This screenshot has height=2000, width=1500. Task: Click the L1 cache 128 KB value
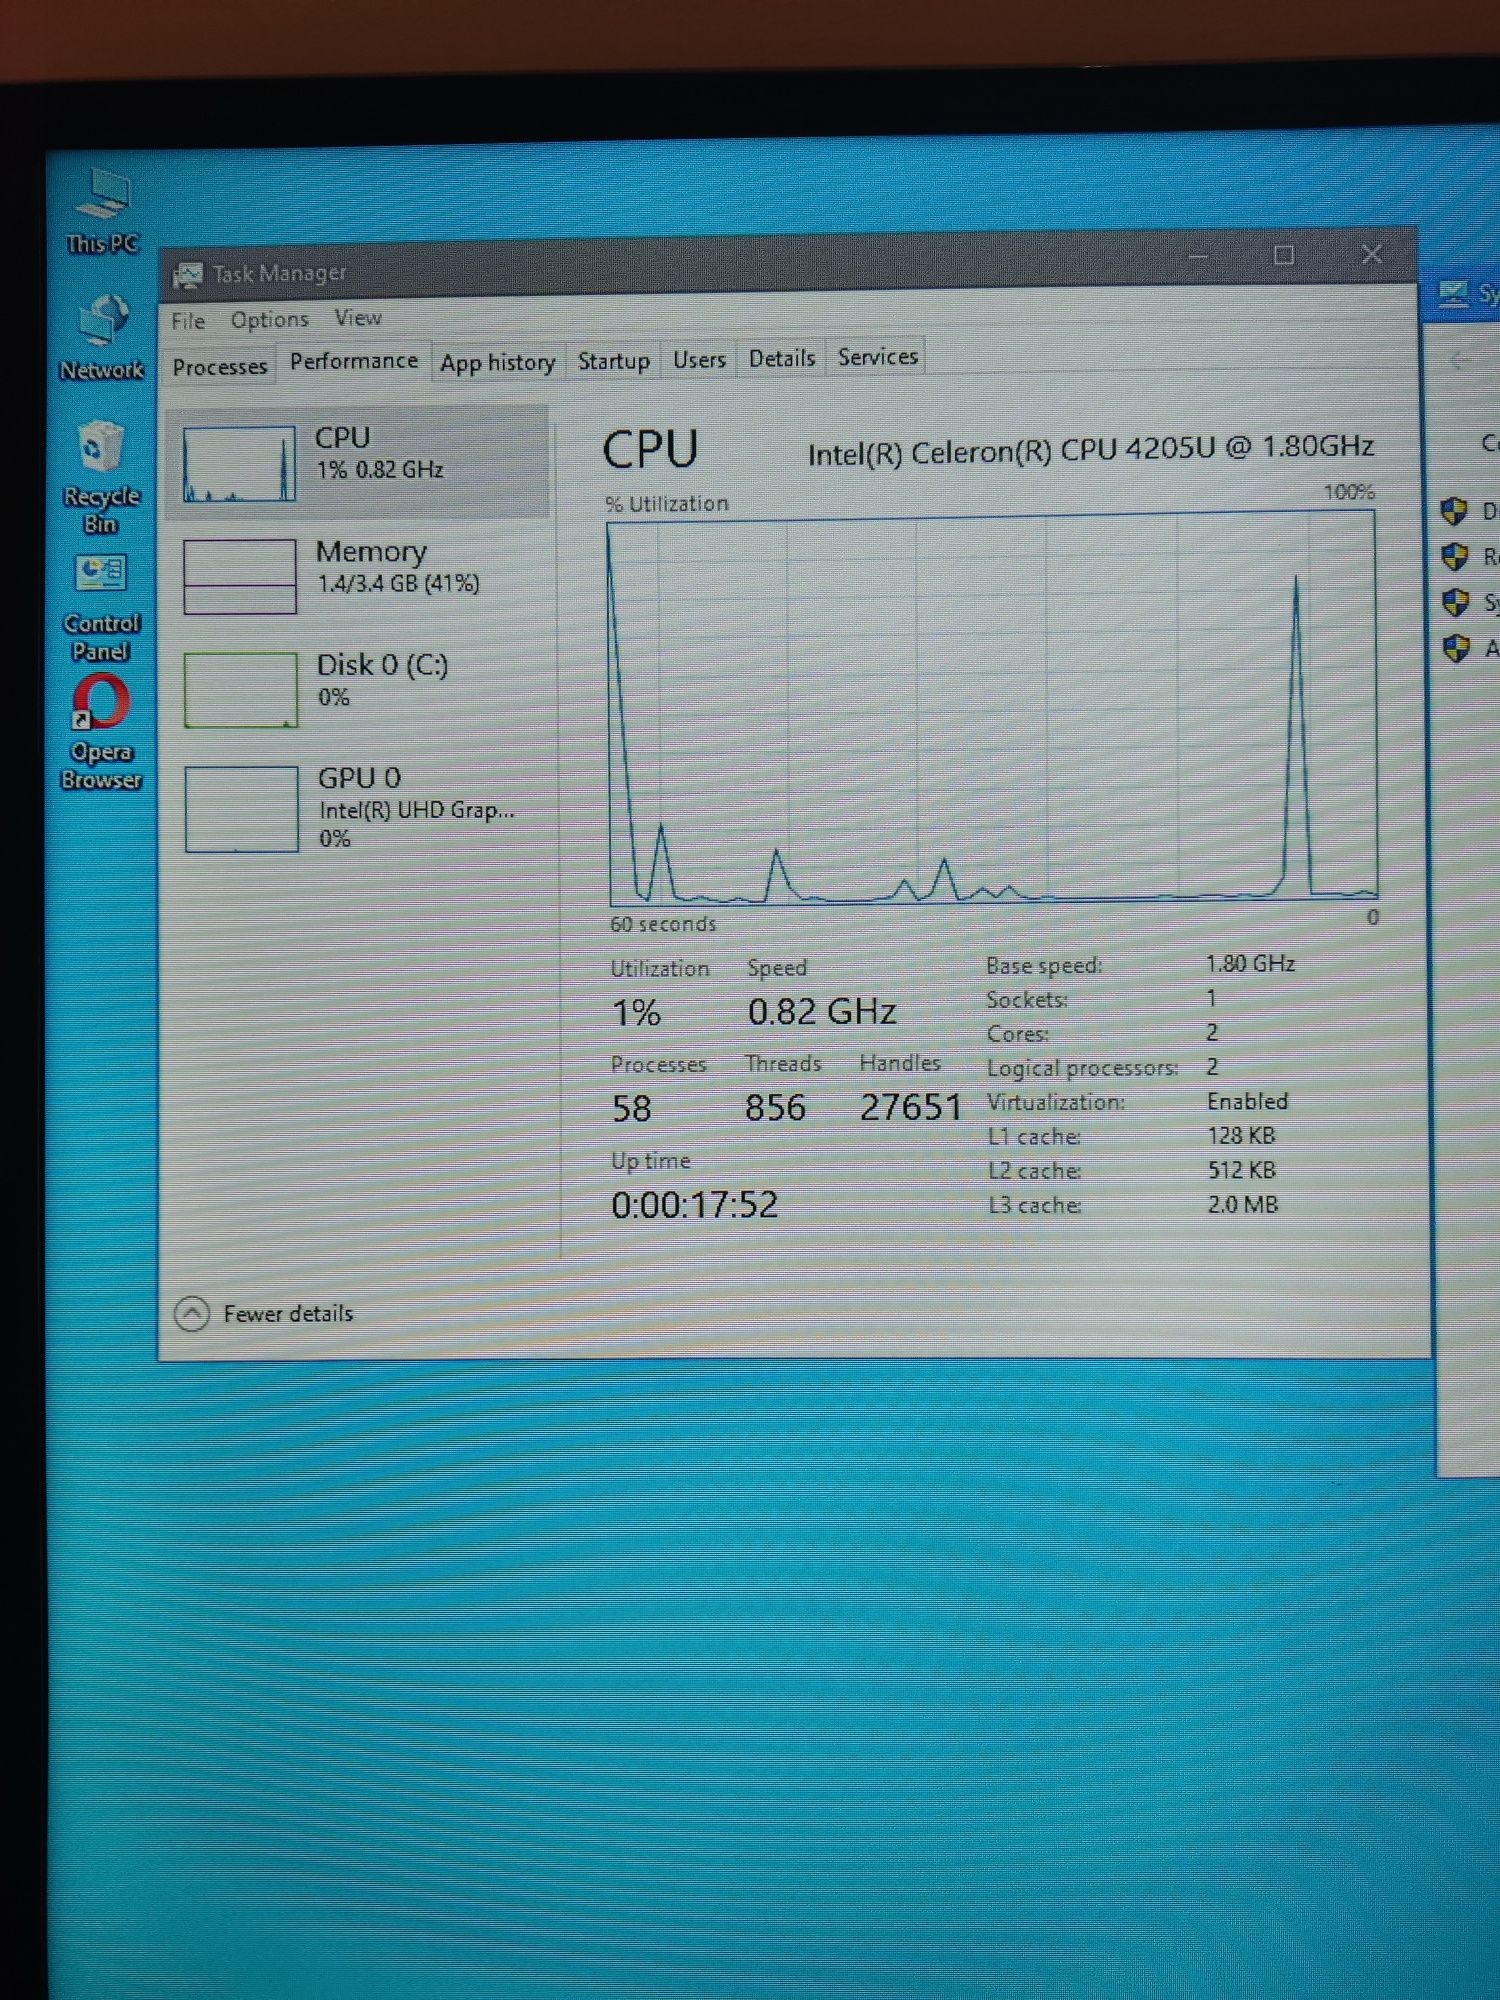click(1241, 1136)
